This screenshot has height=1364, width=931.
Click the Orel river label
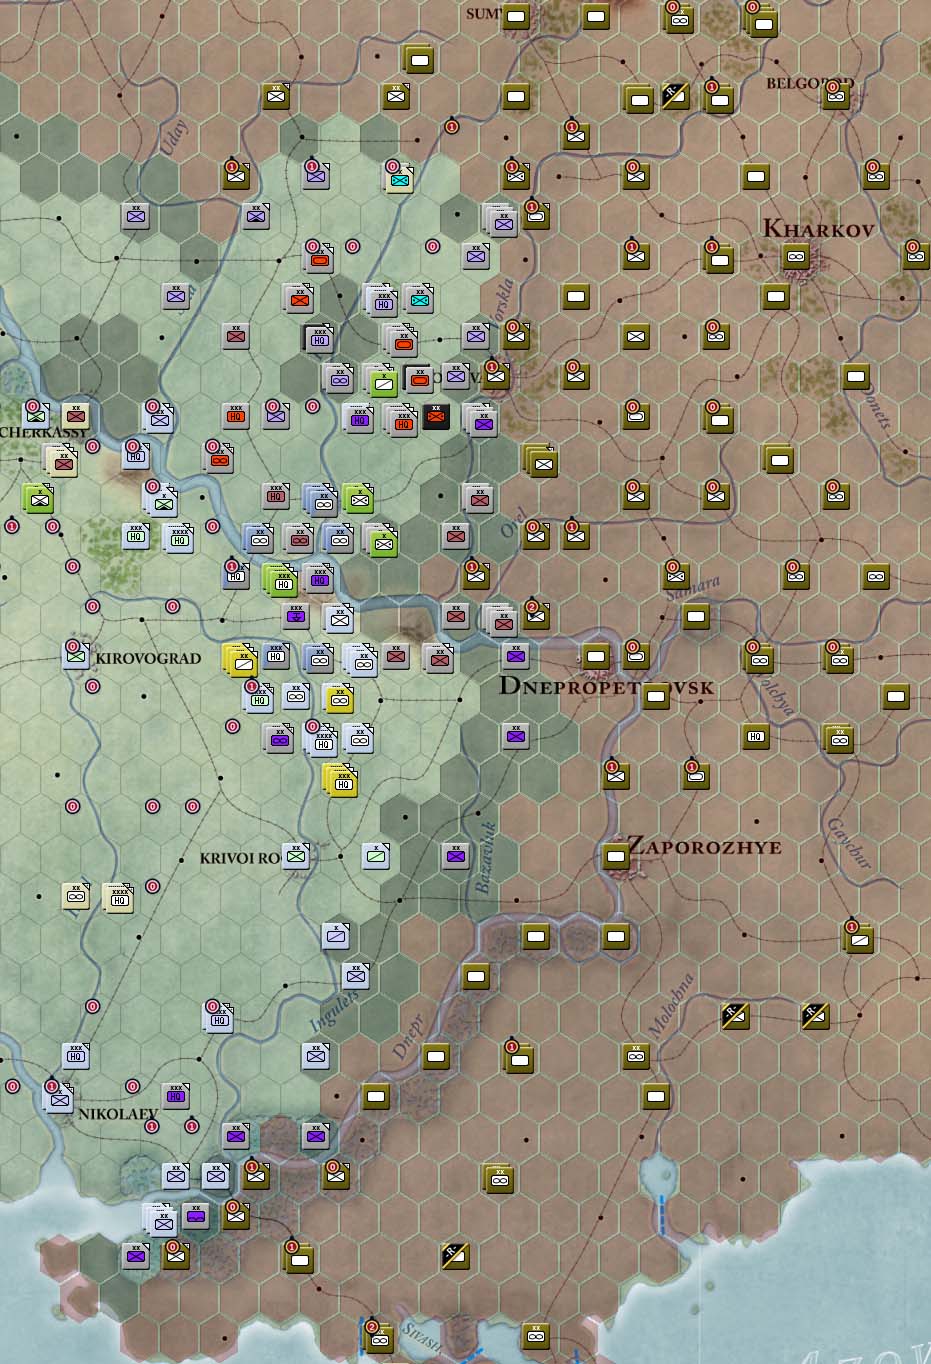513,526
